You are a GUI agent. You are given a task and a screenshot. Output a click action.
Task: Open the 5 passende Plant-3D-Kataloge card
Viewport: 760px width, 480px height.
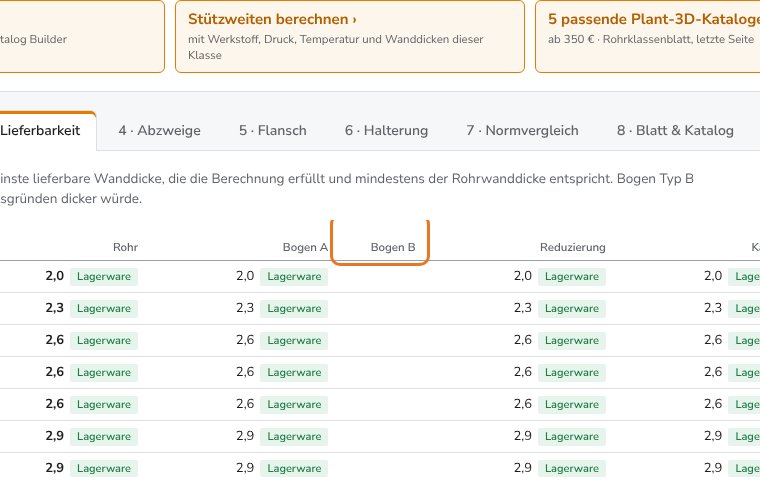click(648, 36)
